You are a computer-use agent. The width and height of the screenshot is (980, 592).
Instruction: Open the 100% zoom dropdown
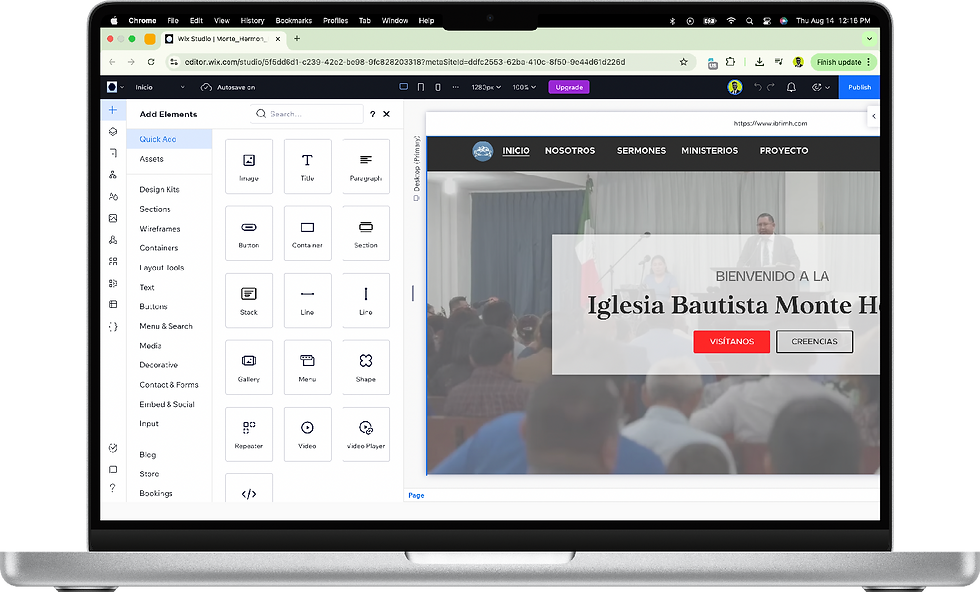coord(524,87)
